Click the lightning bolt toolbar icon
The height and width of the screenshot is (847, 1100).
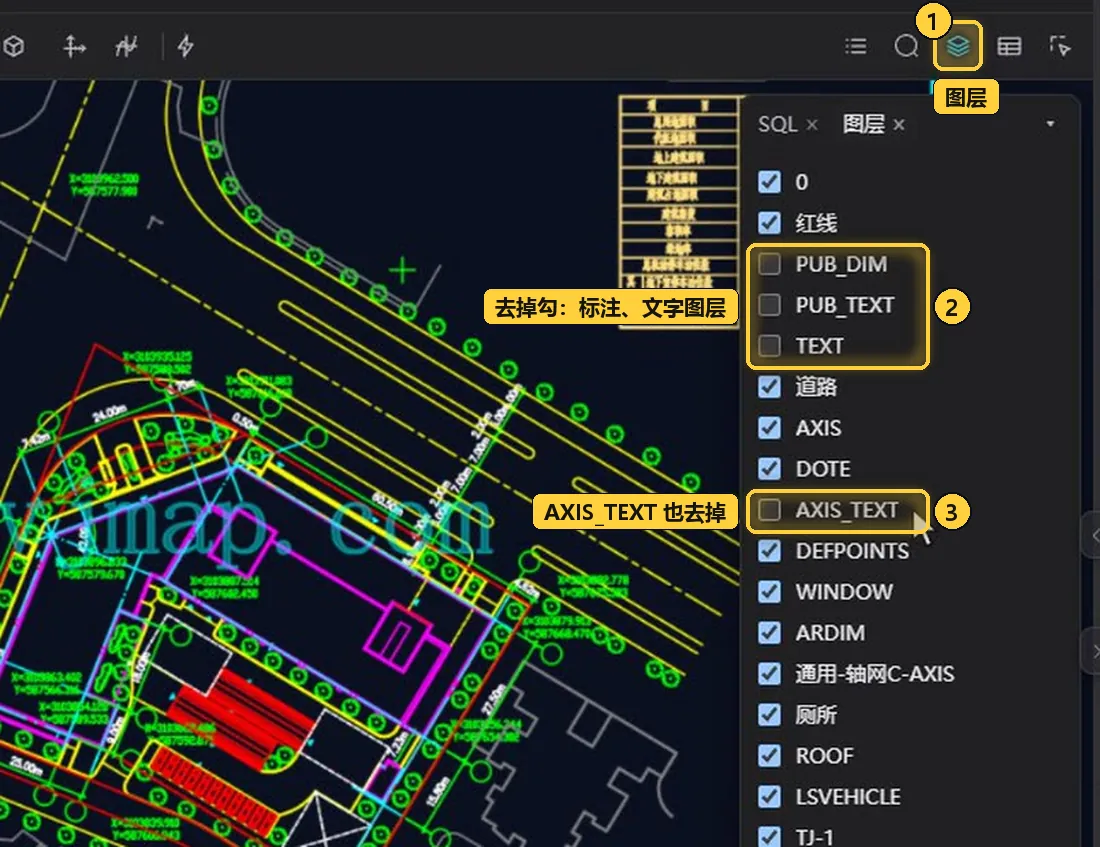(x=185, y=46)
